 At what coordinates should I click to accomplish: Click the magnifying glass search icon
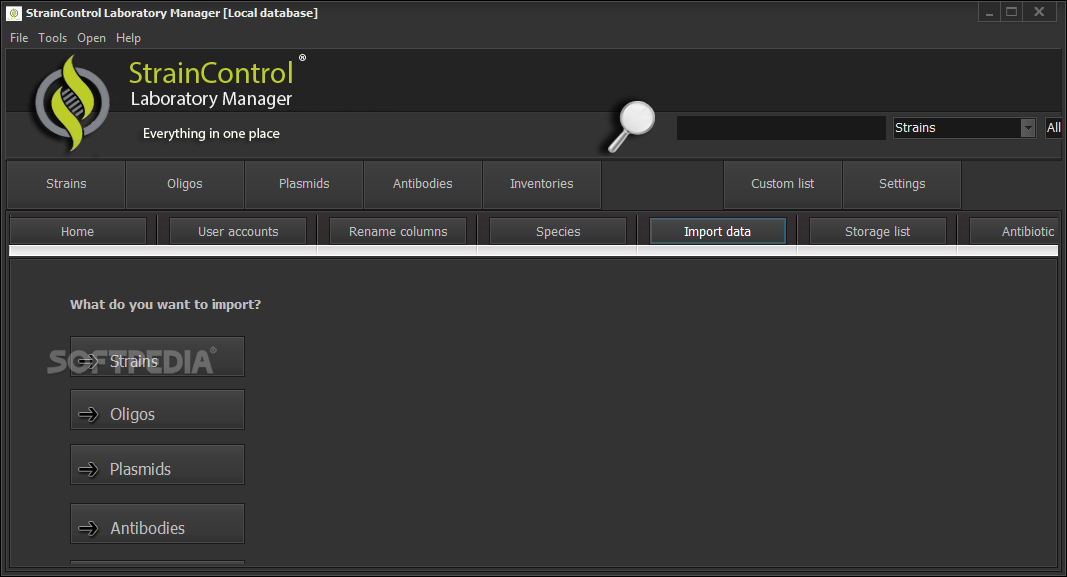[631, 127]
